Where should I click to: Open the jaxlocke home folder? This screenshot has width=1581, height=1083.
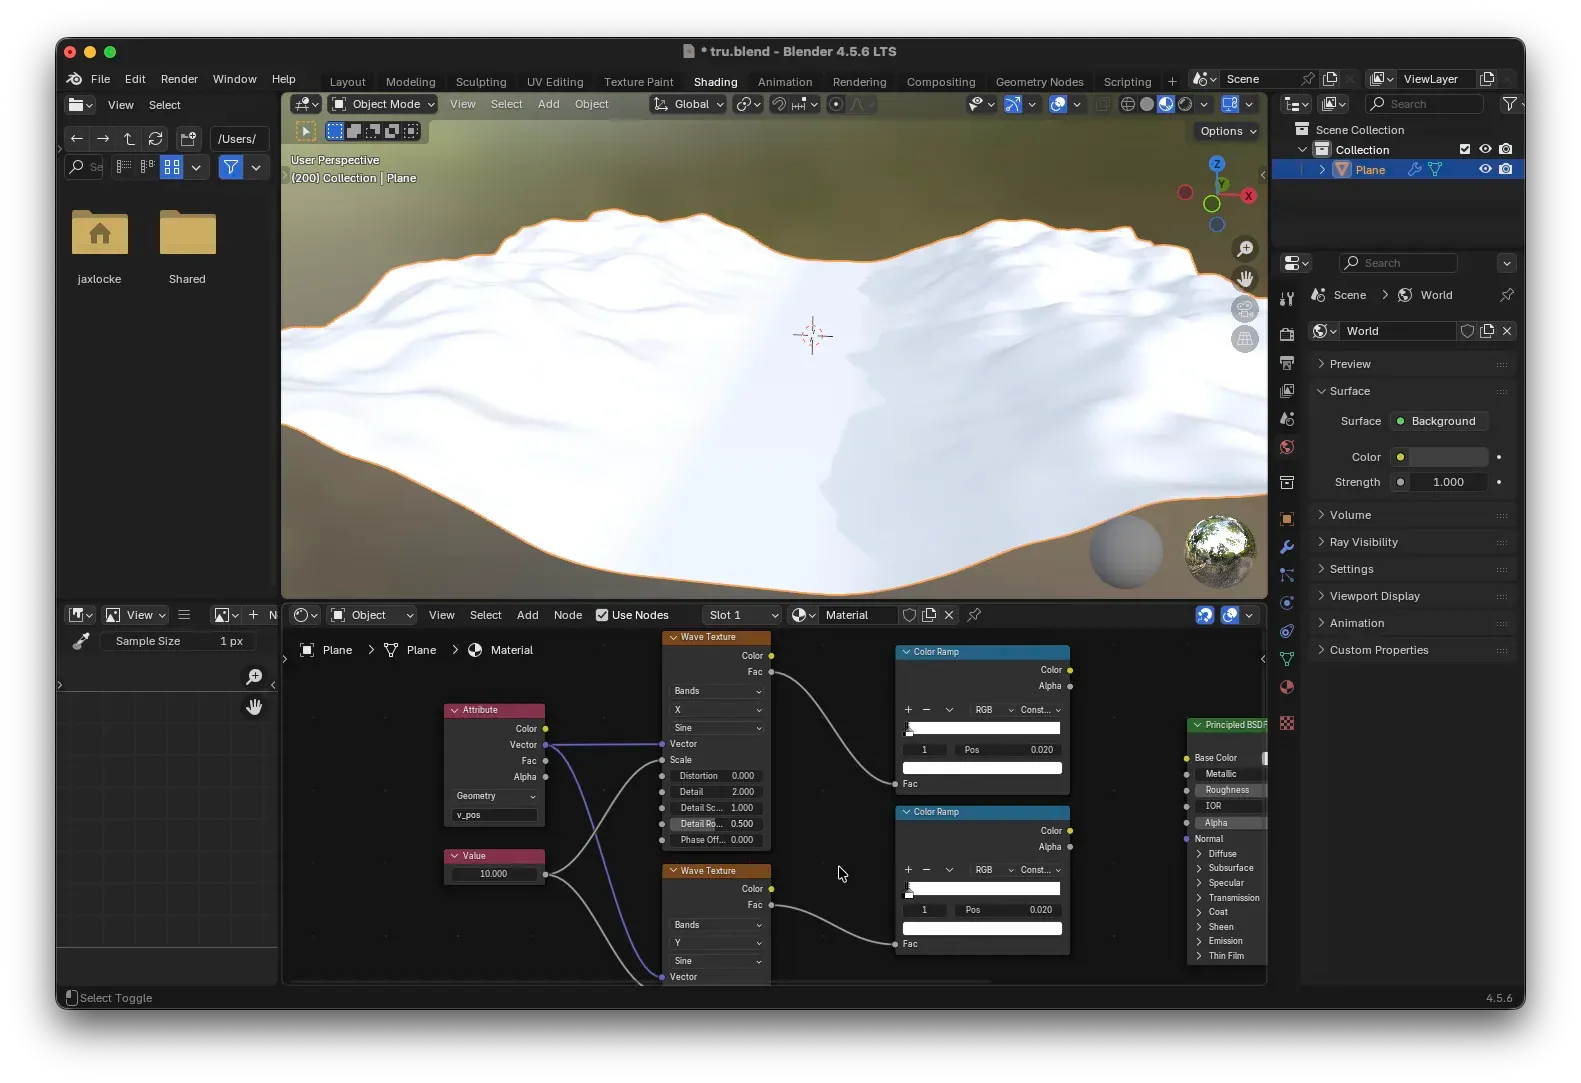100,234
